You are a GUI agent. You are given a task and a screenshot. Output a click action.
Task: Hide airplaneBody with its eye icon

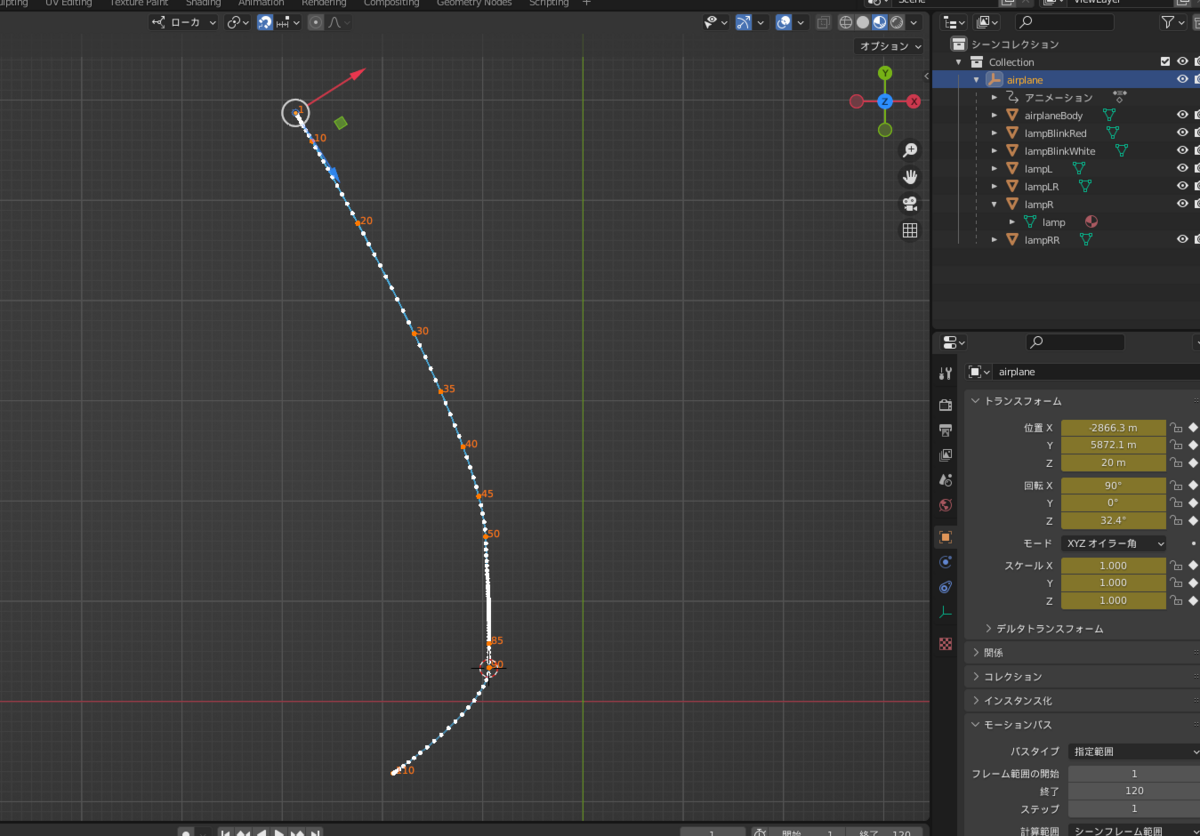click(x=1182, y=116)
